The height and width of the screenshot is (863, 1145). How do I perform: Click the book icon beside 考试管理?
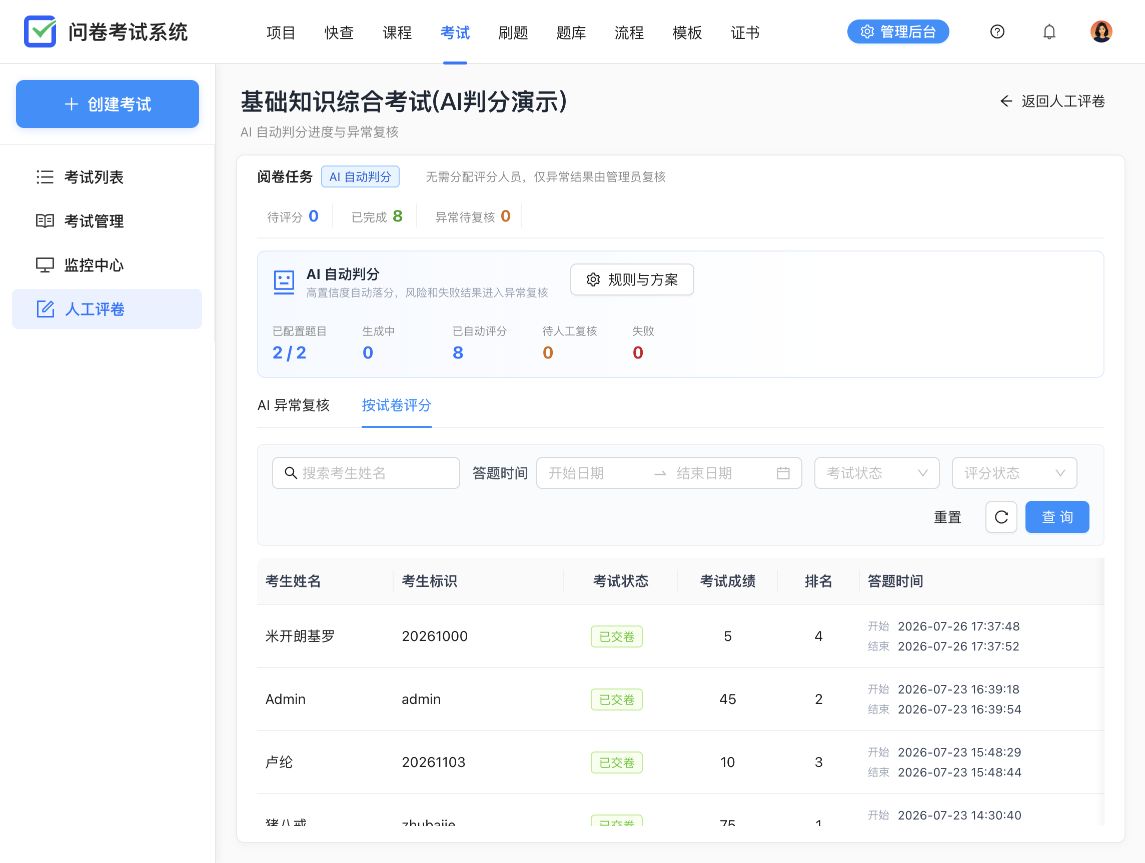pos(45,220)
